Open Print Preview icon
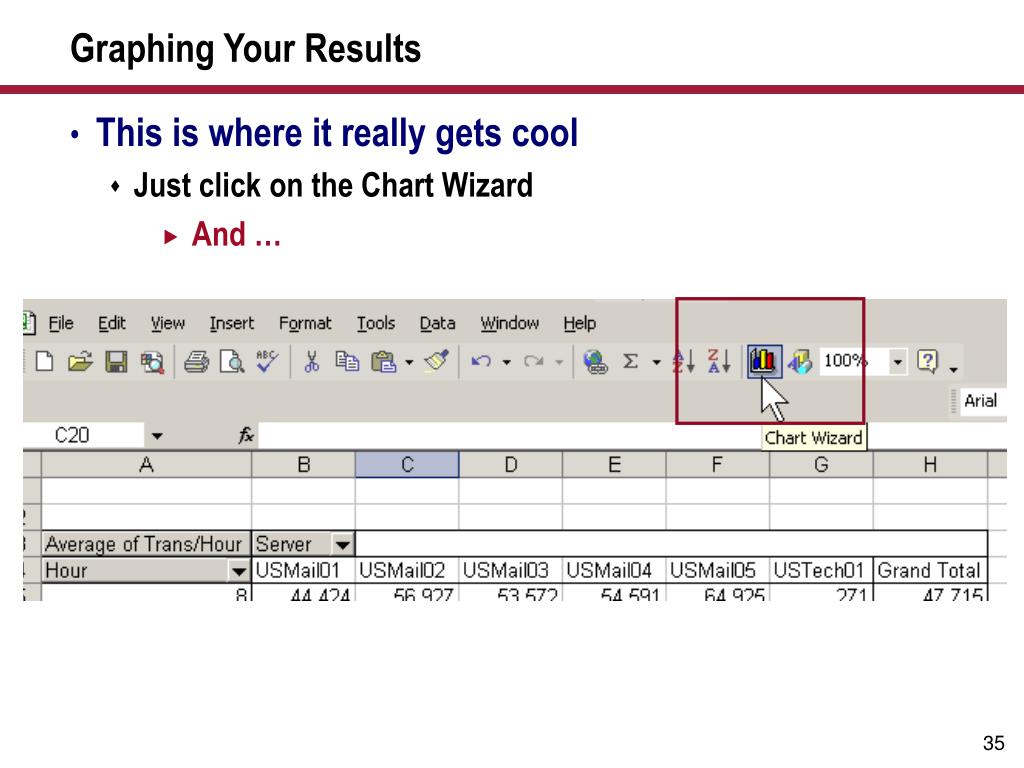Viewport: 1024px width, 768px height. tap(231, 361)
